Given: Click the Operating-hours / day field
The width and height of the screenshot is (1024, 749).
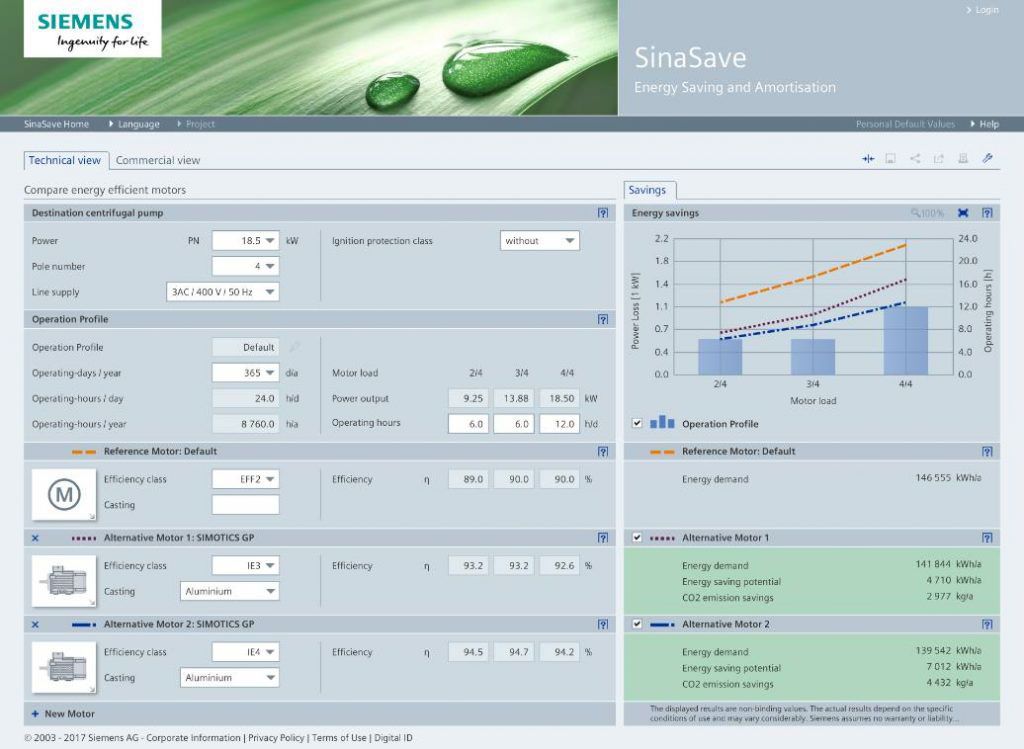Looking at the screenshot, I should pyautogui.click(x=246, y=398).
